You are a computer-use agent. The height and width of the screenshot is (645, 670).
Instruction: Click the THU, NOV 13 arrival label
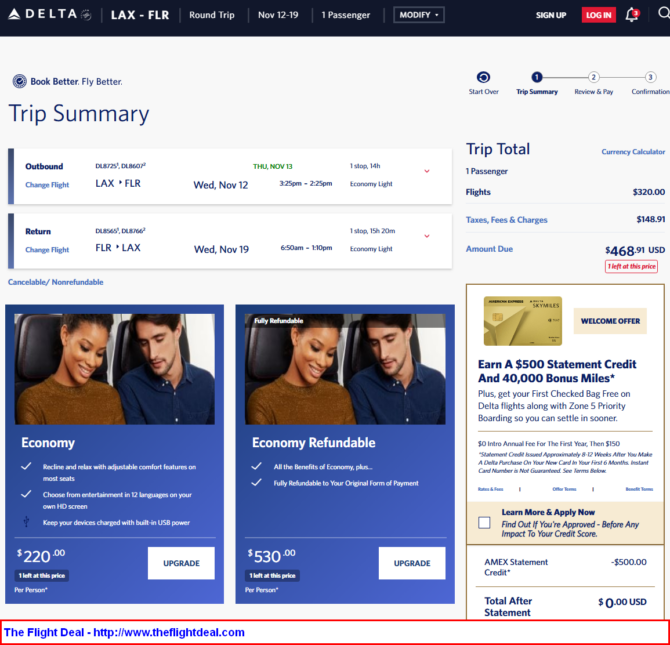(273, 166)
